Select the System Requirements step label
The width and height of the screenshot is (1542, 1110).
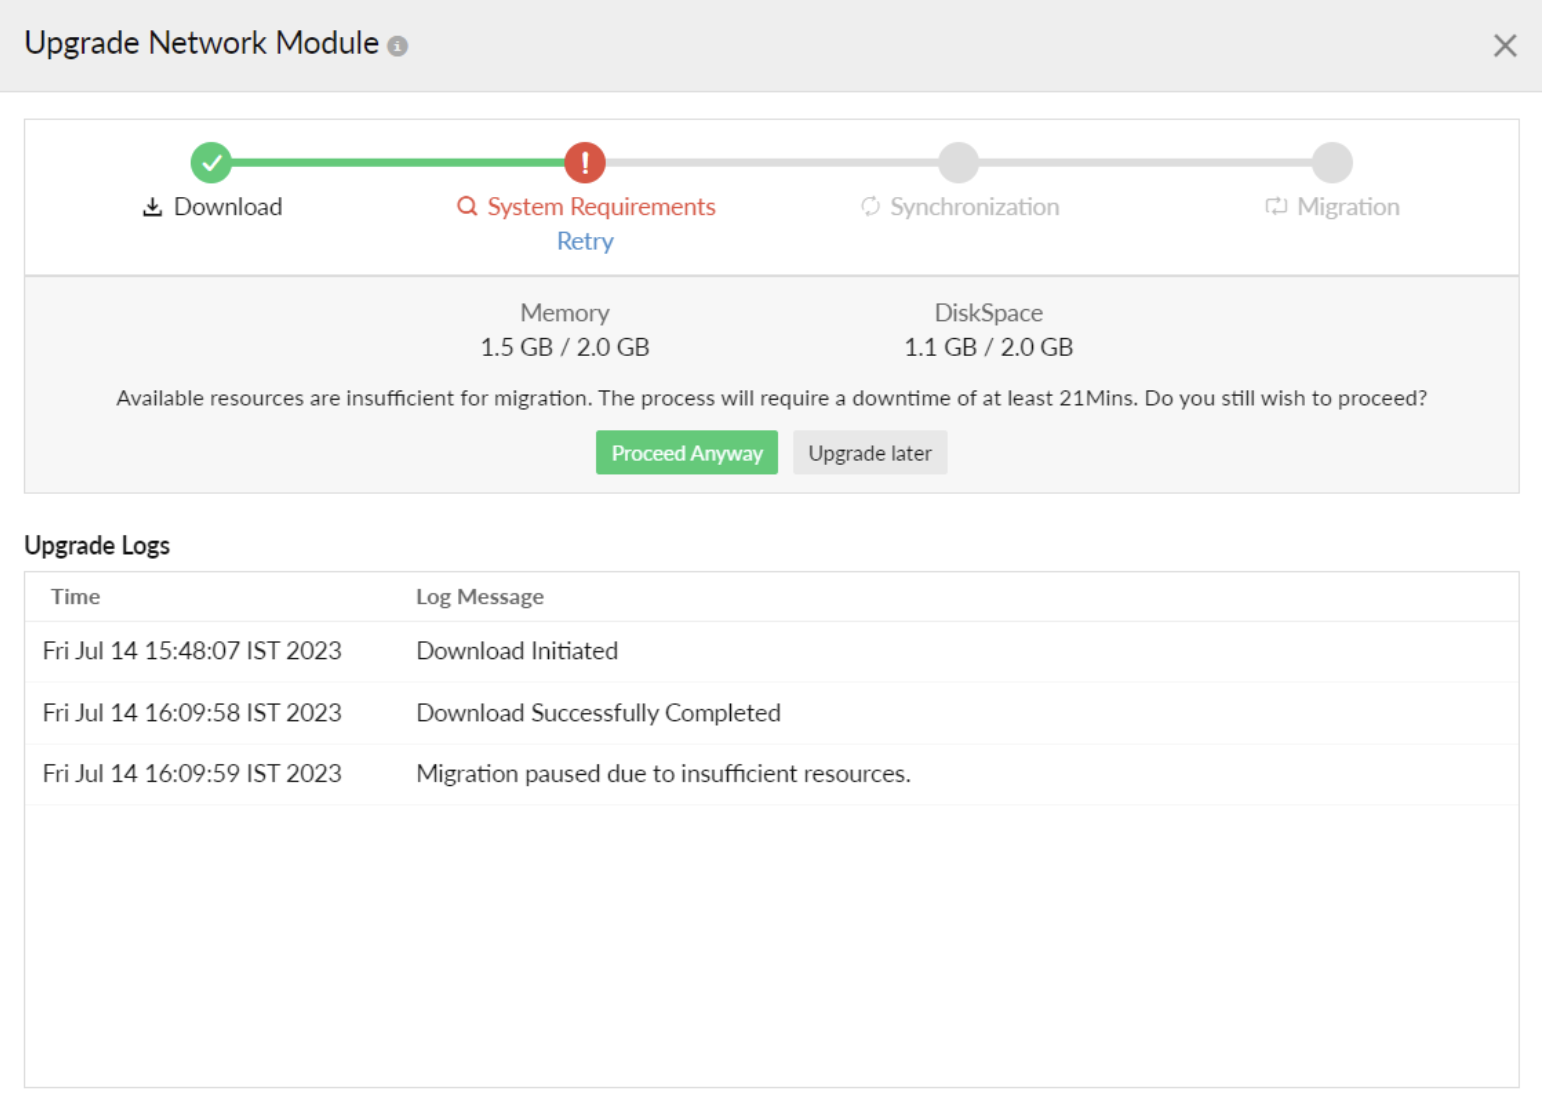tap(601, 207)
